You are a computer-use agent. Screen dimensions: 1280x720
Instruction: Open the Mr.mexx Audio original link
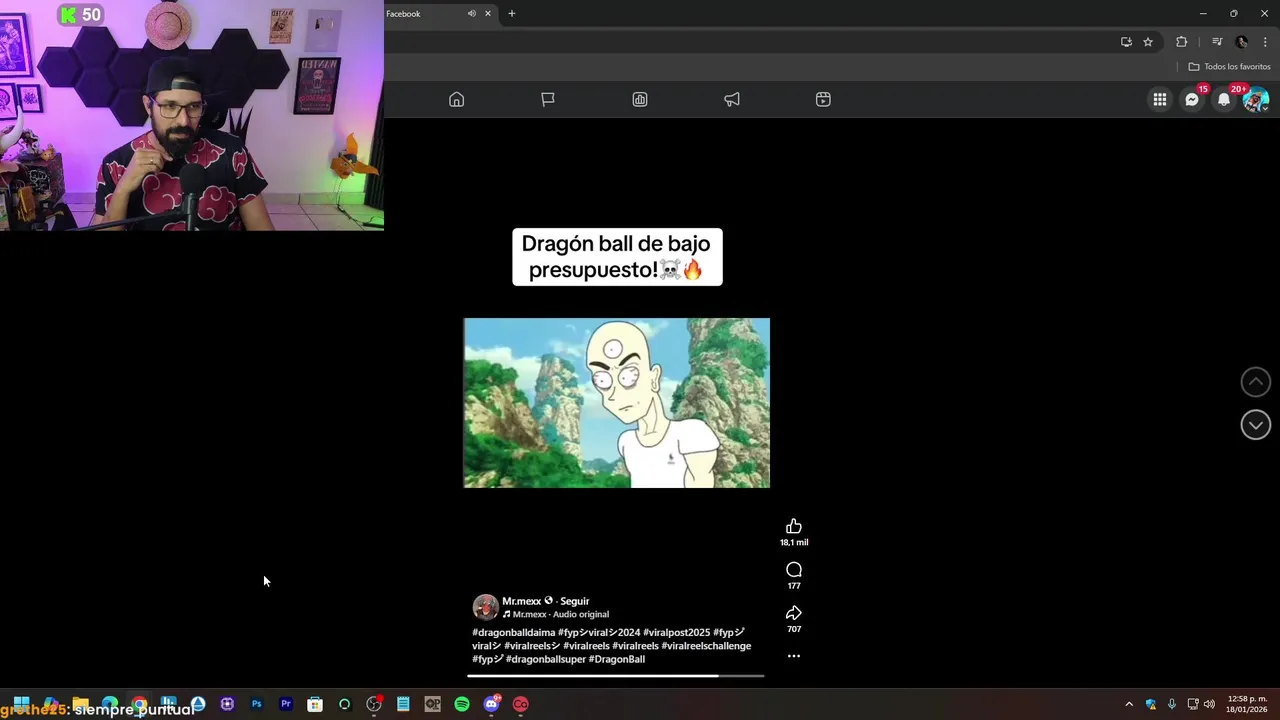556,614
